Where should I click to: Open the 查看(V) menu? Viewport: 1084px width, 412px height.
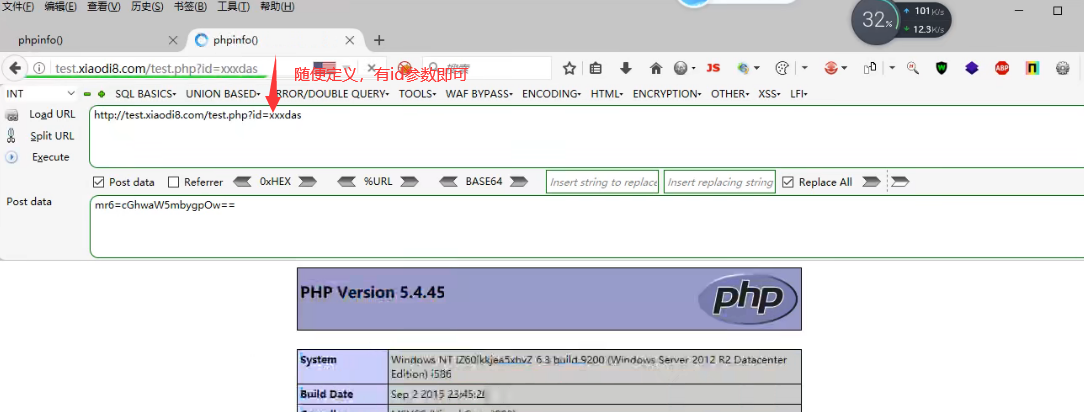[x=104, y=6]
